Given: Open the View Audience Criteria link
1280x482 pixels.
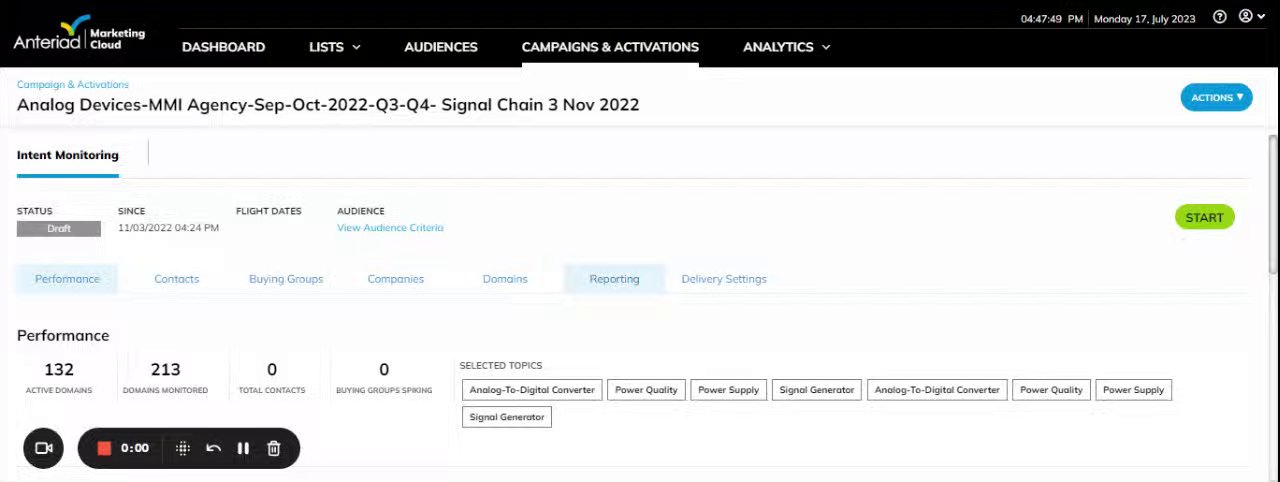Looking at the screenshot, I should (x=390, y=228).
